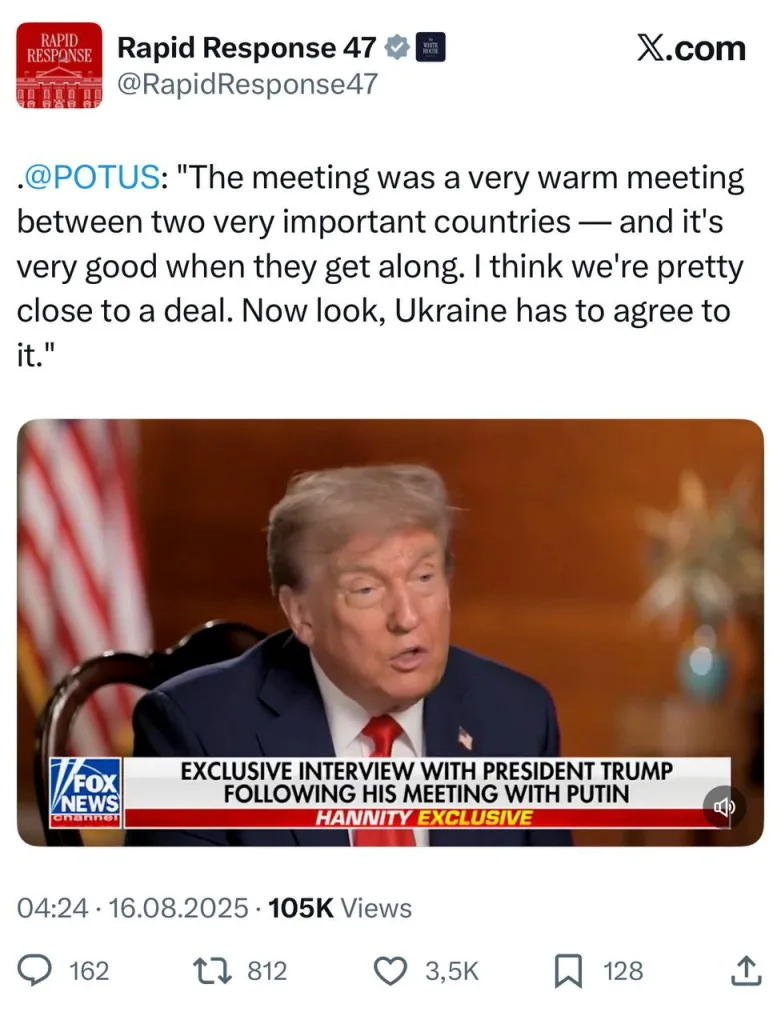This screenshot has height=1024, width=781.
Task: Click the 162 replies count
Action: (x=89, y=971)
